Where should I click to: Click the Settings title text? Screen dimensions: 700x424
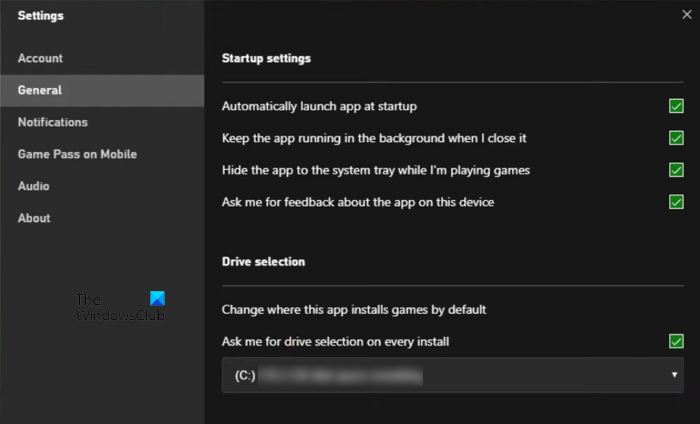coord(40,16)
